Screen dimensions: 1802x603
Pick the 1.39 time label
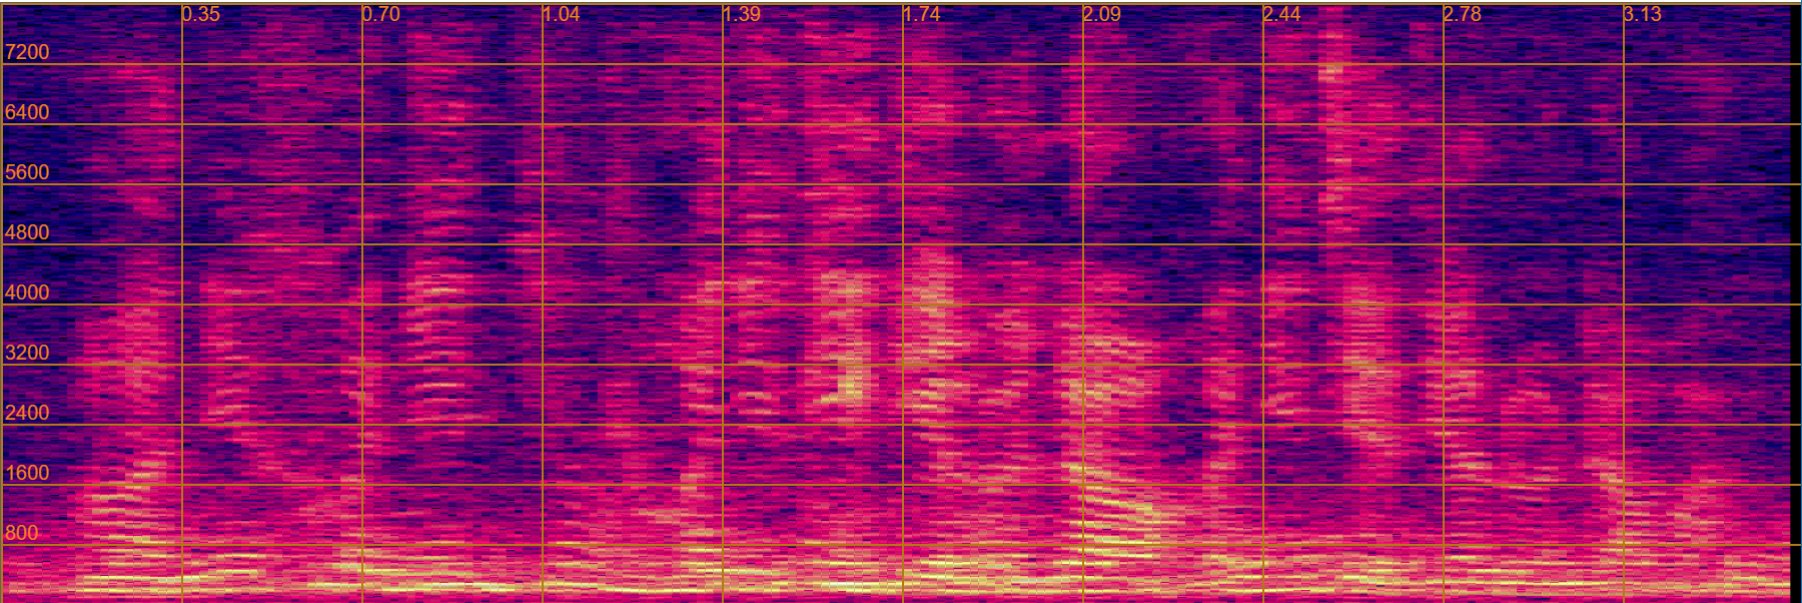coord(741,14)
